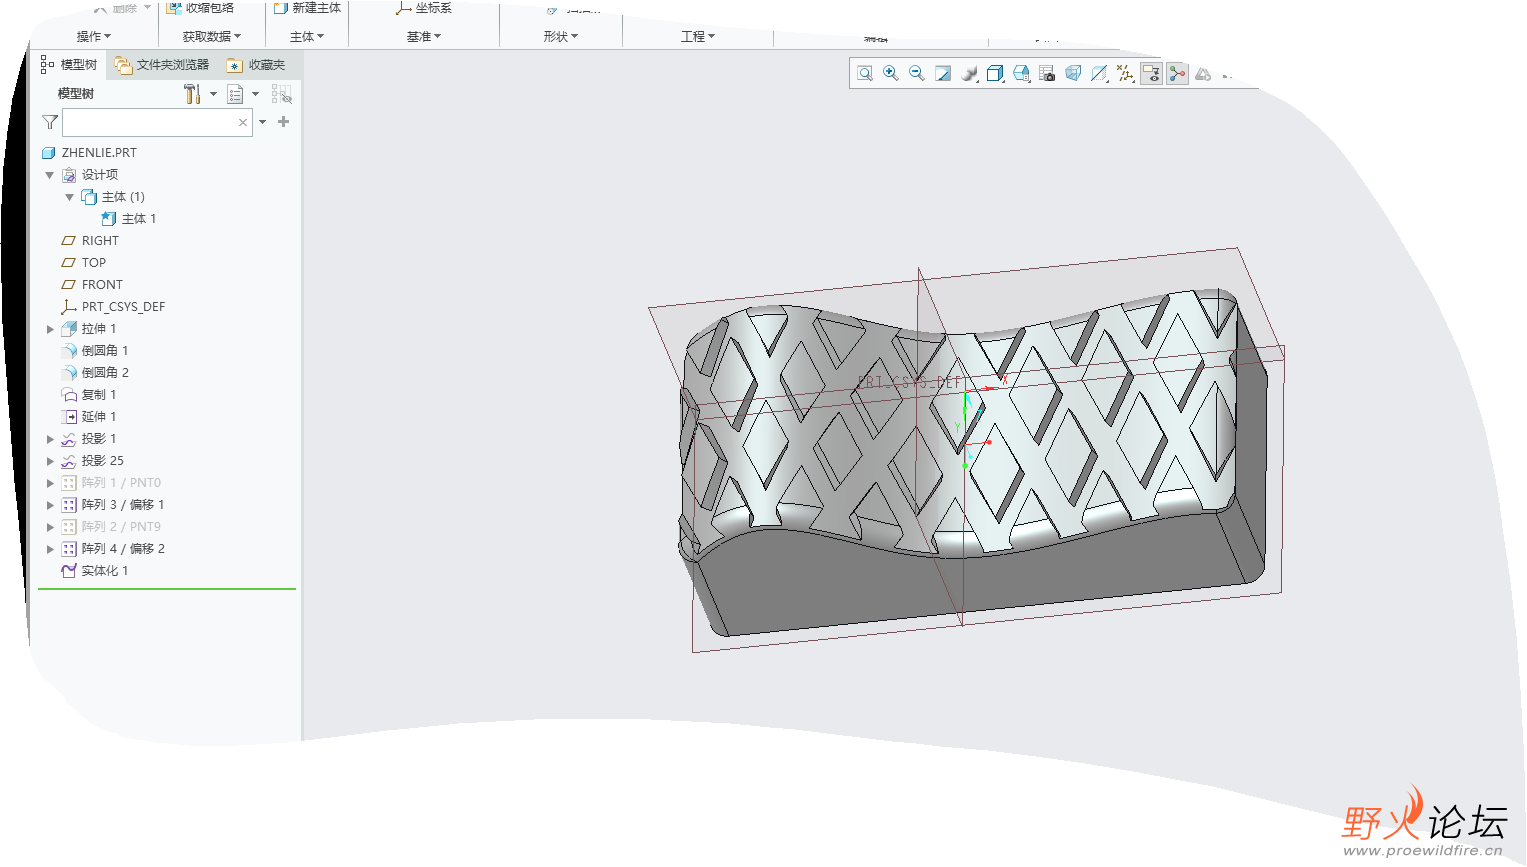Click the Zoom In magnifier icon

[891, 74]
